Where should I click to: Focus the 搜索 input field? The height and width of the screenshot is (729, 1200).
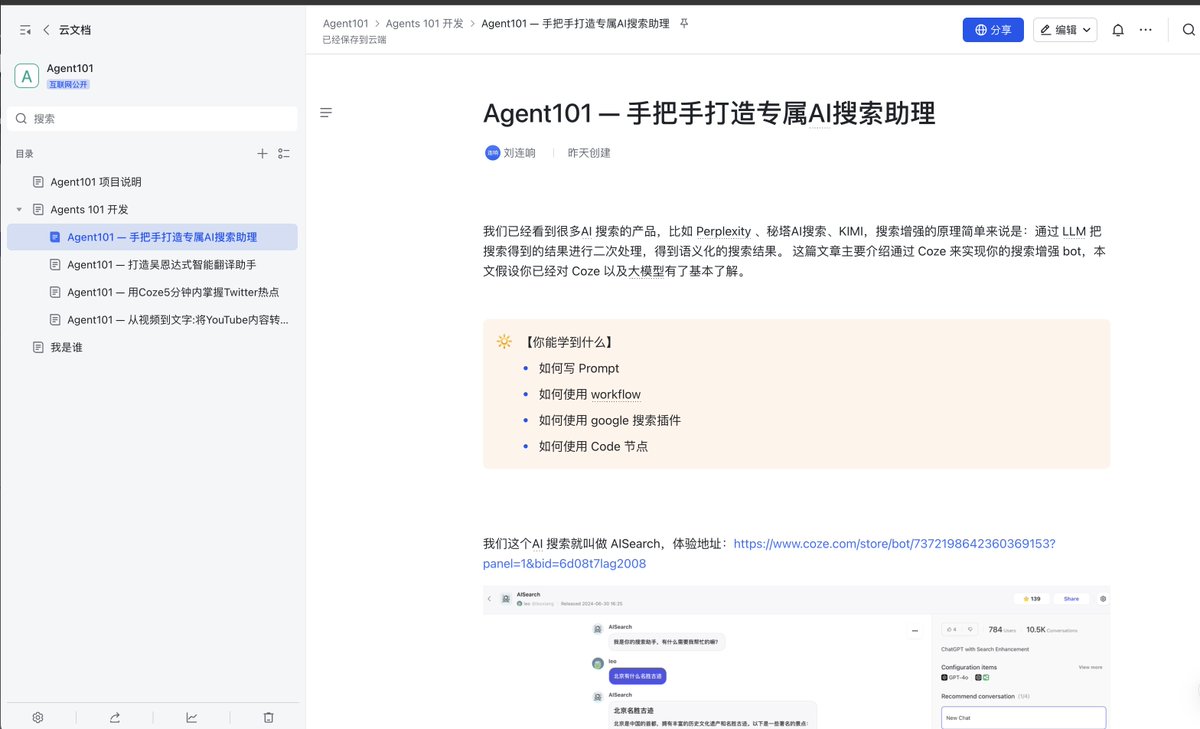[x=152, y=118]
